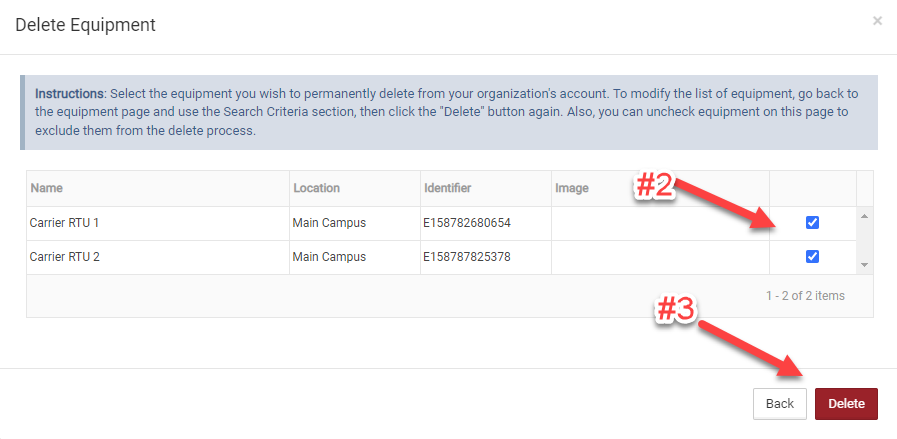The image size is (897, 439).
Task: Click the Instructions information box
Action: [448, 112]
